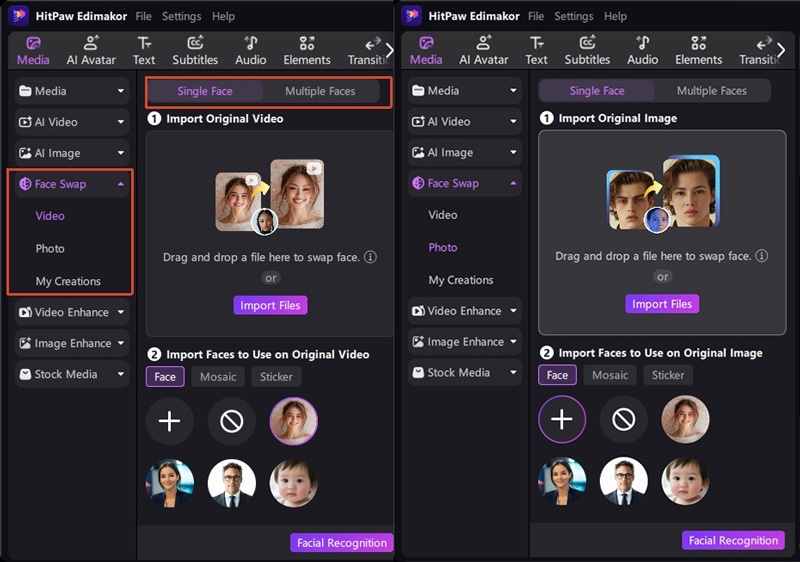Click Import Files button in left window
The width and height of the screenshot is (800, 562).
[270, 305]
